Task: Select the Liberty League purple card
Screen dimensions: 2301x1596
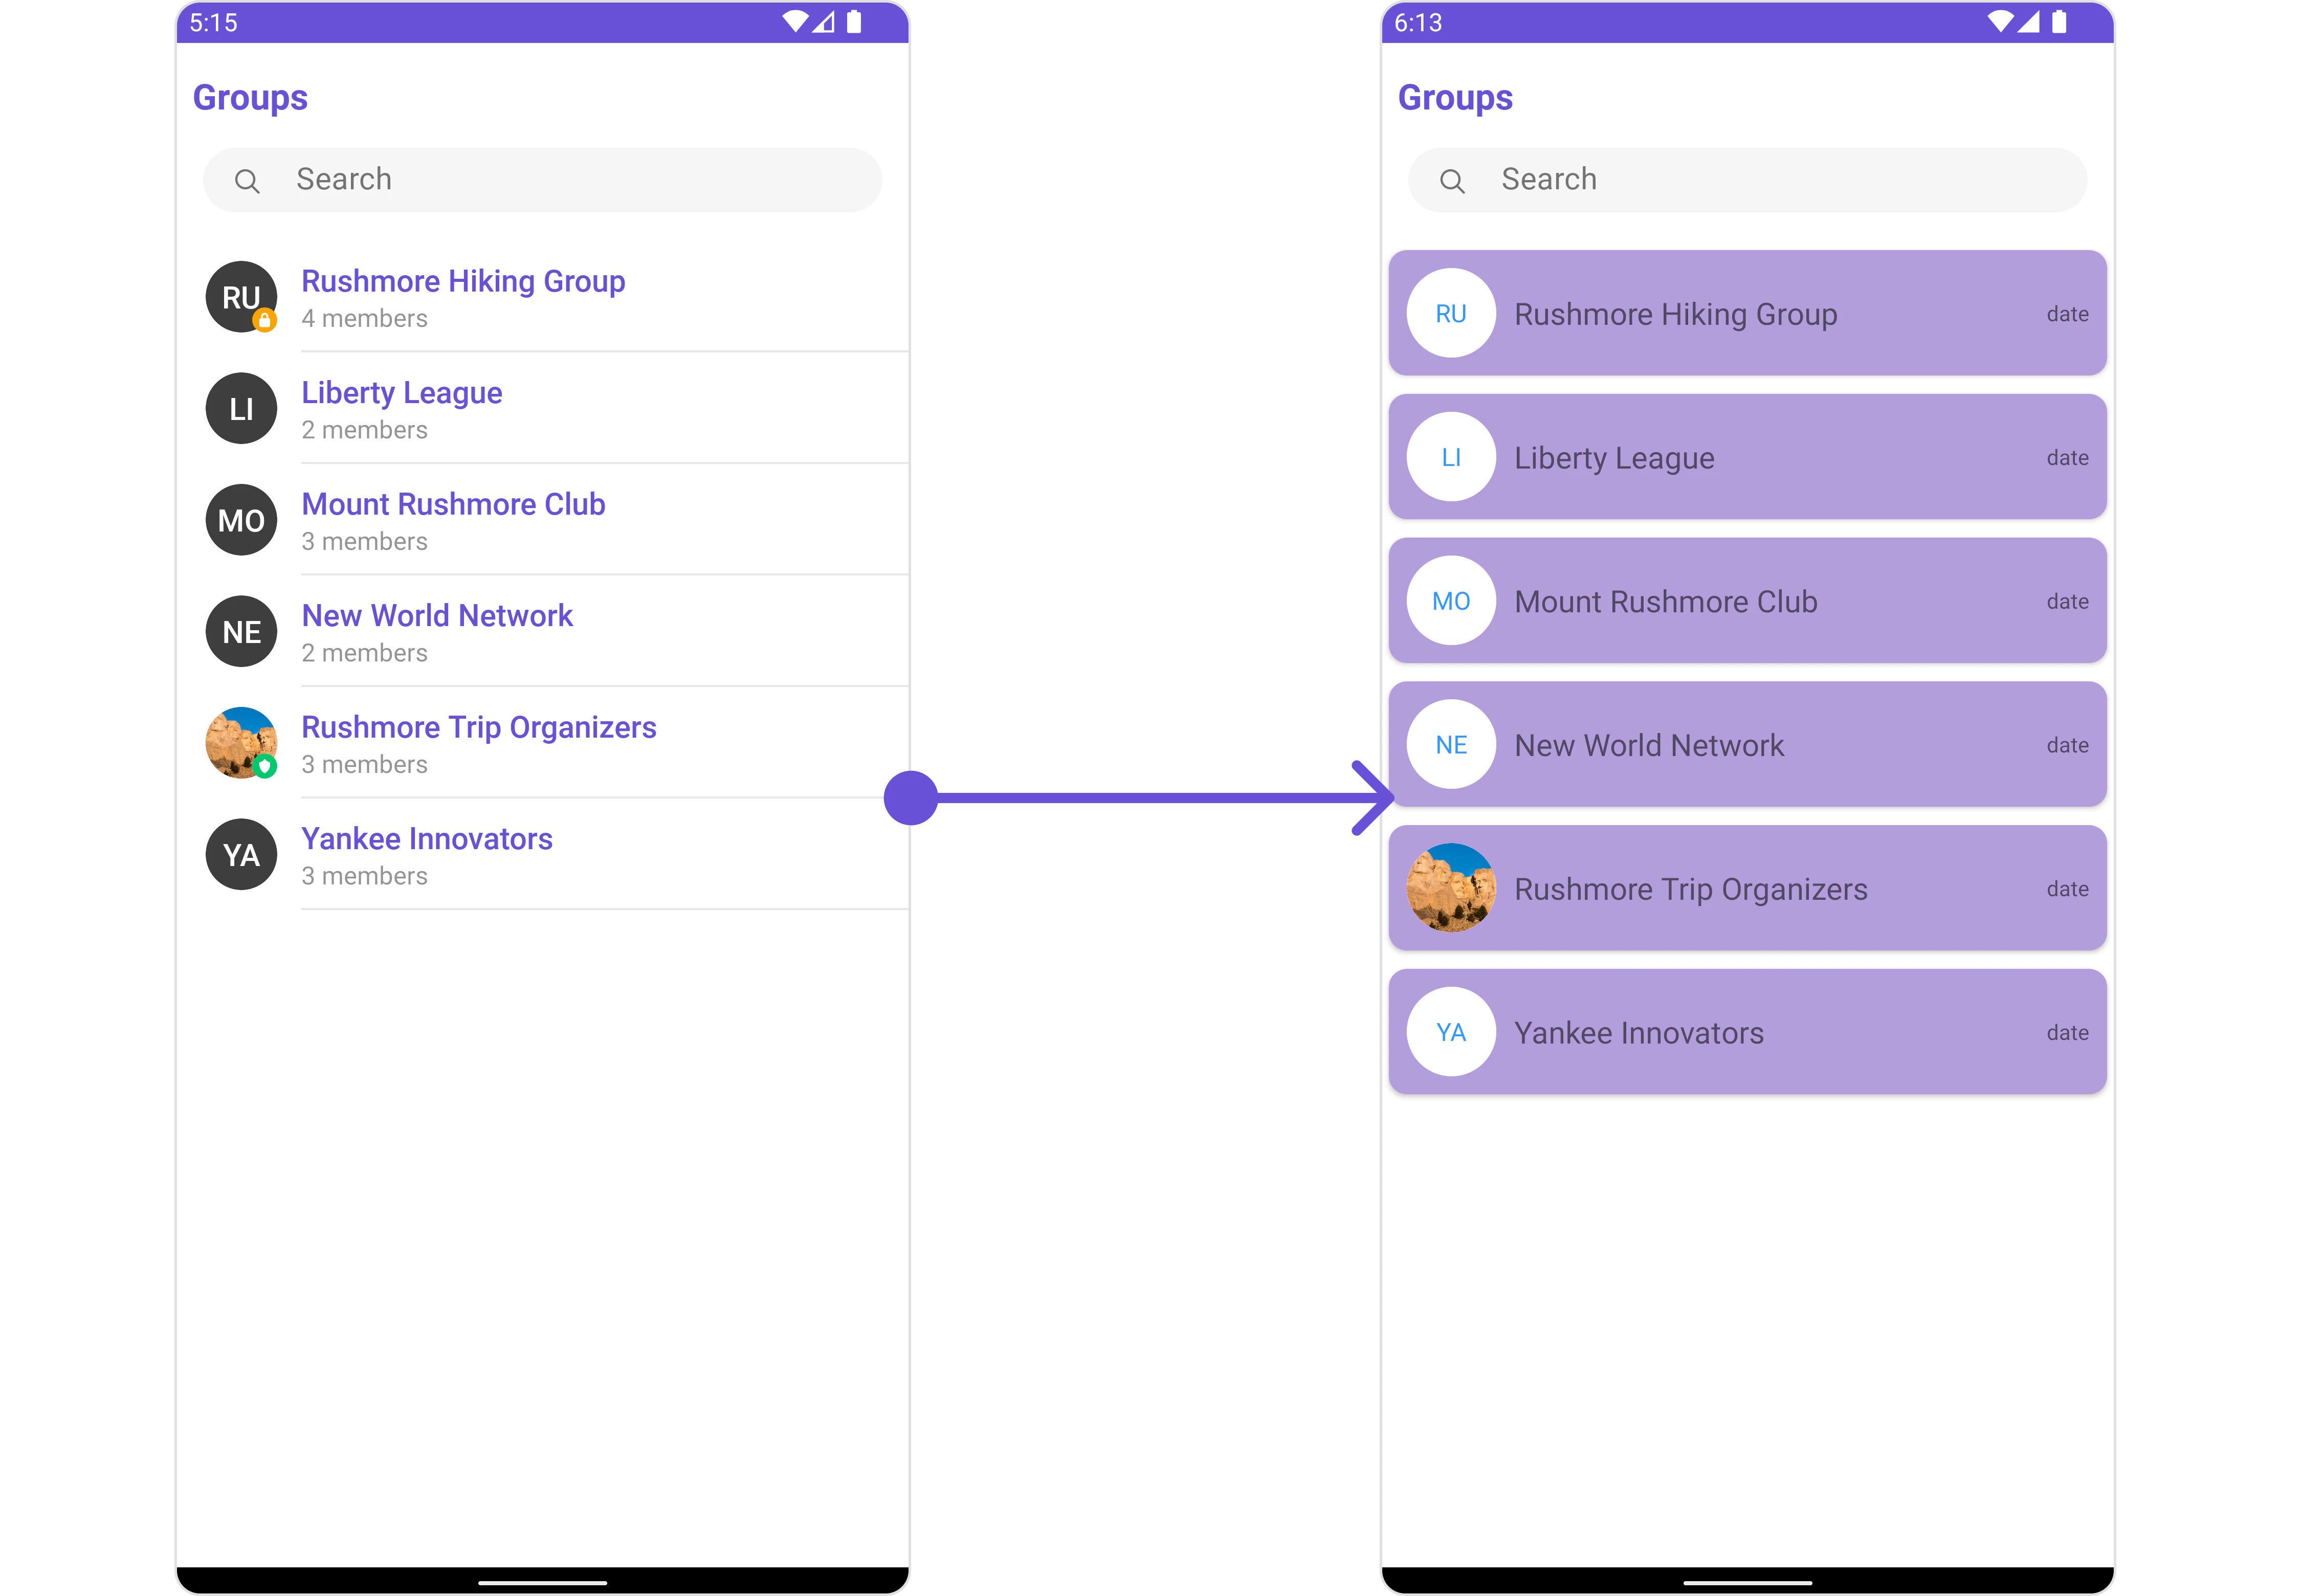Action: click(x=1747, y=457)
